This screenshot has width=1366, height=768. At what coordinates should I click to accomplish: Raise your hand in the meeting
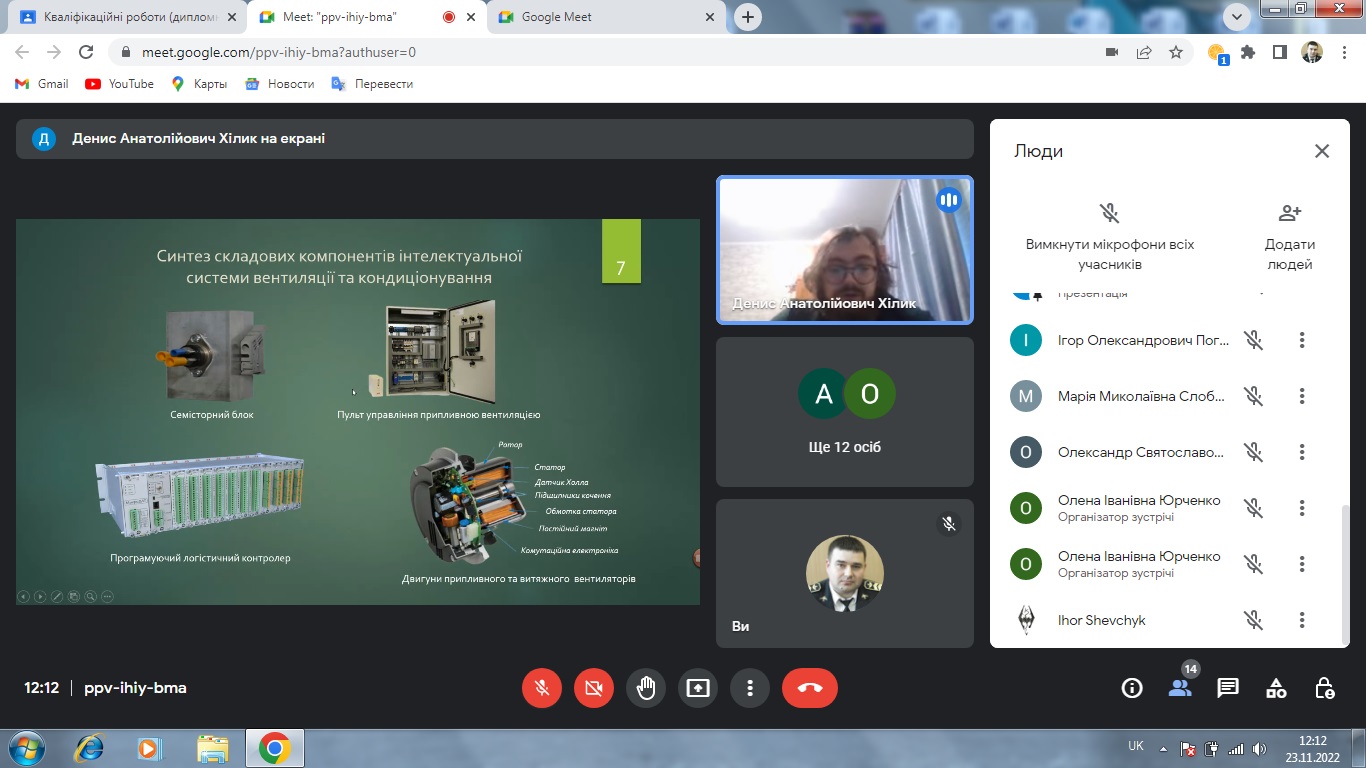[646, 688]
